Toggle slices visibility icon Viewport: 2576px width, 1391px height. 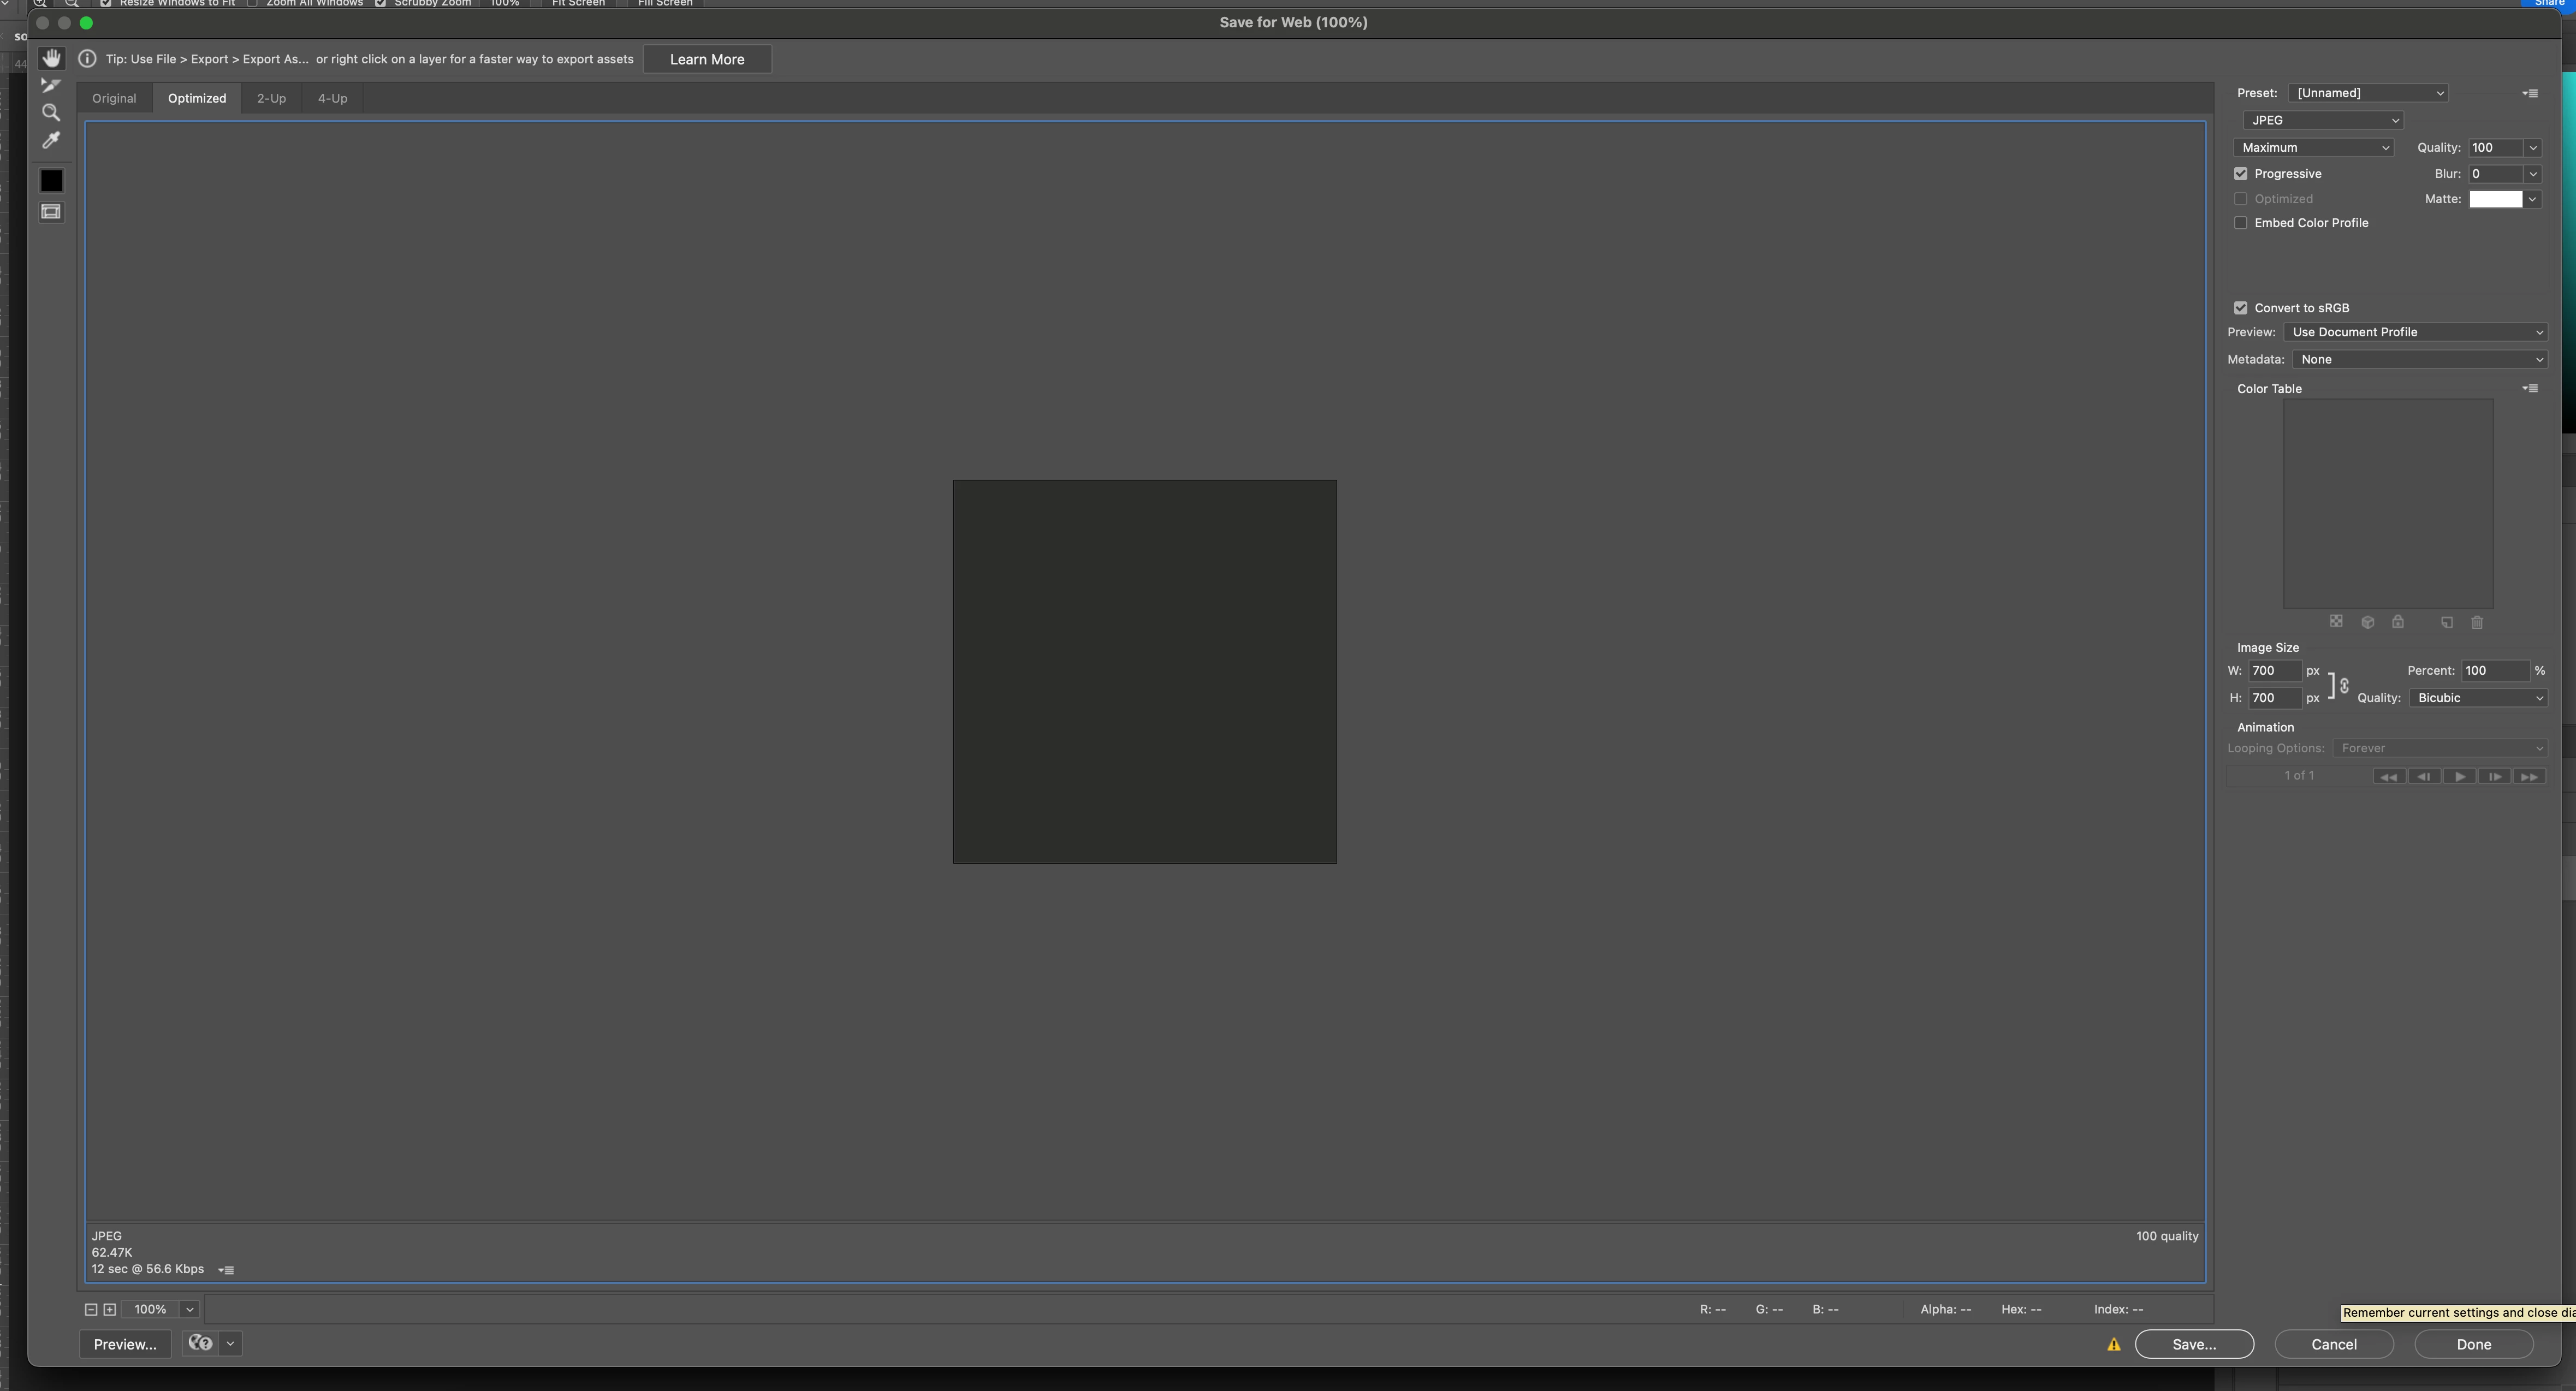pos(51,211)
